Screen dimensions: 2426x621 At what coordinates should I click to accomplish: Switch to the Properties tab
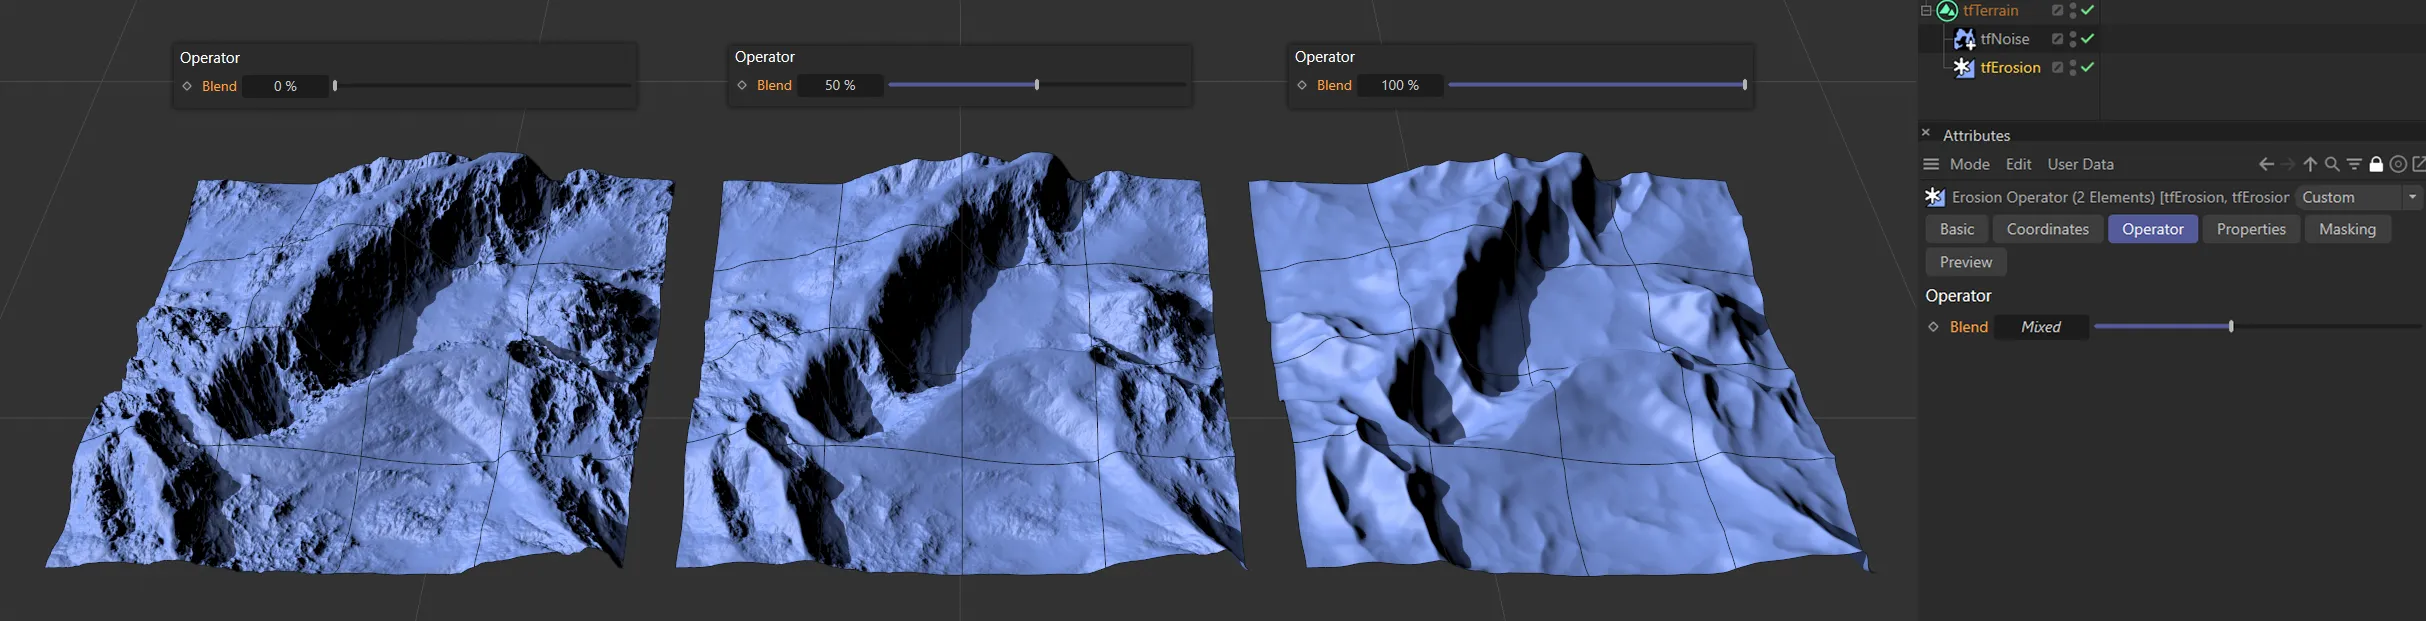(2250, 230)
